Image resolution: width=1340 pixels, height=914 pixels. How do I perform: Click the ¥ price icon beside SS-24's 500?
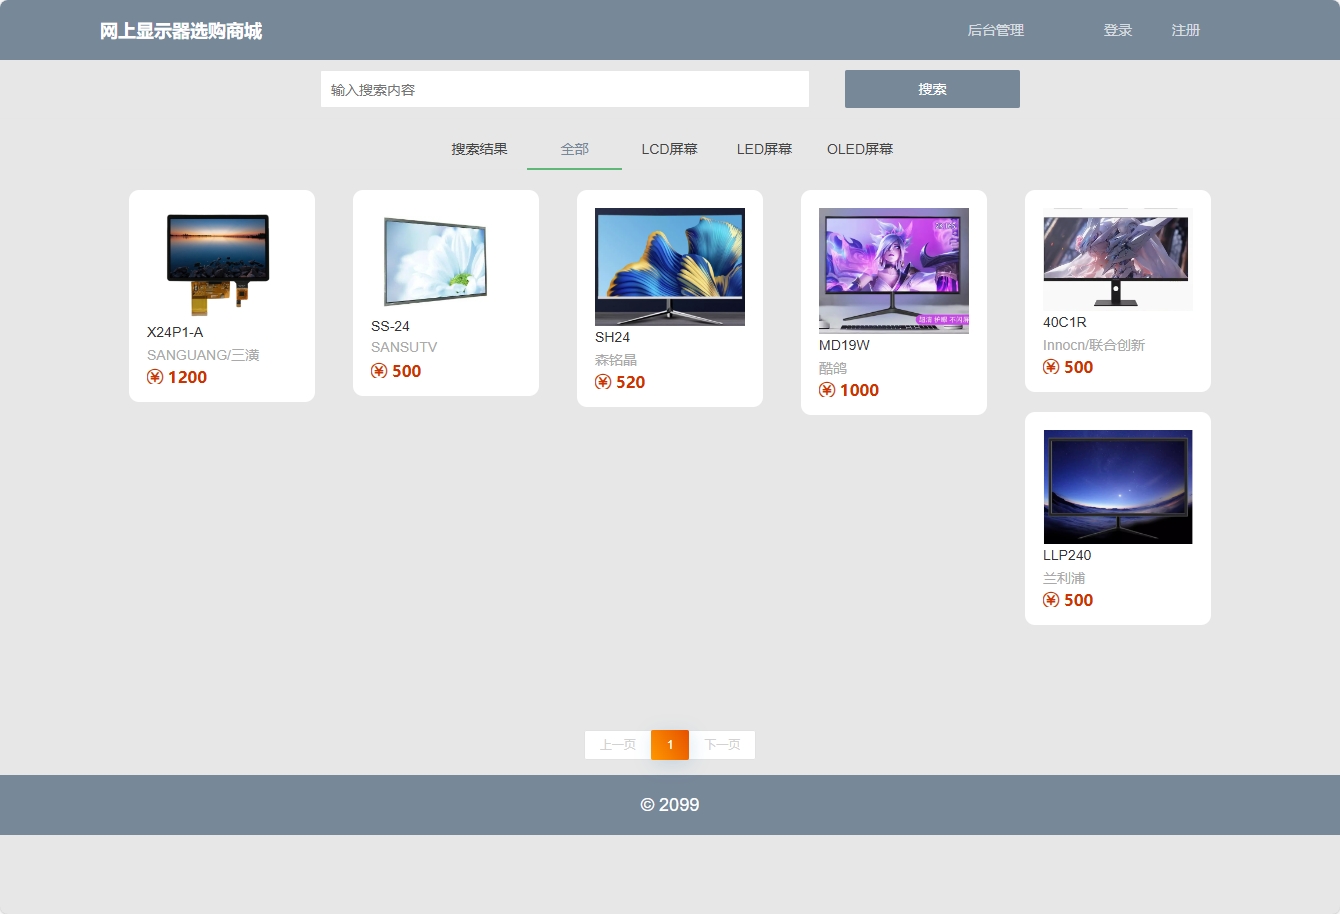pyautogui.click(x=378, y=371)
